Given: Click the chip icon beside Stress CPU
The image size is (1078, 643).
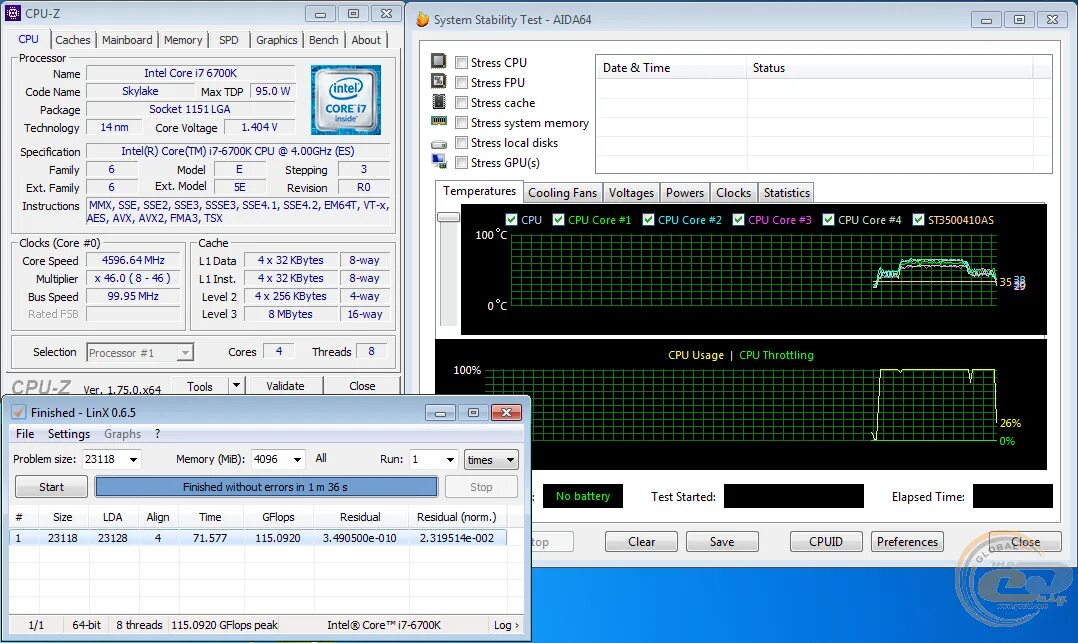Looking at the screenshot, I should coord(439,61).
